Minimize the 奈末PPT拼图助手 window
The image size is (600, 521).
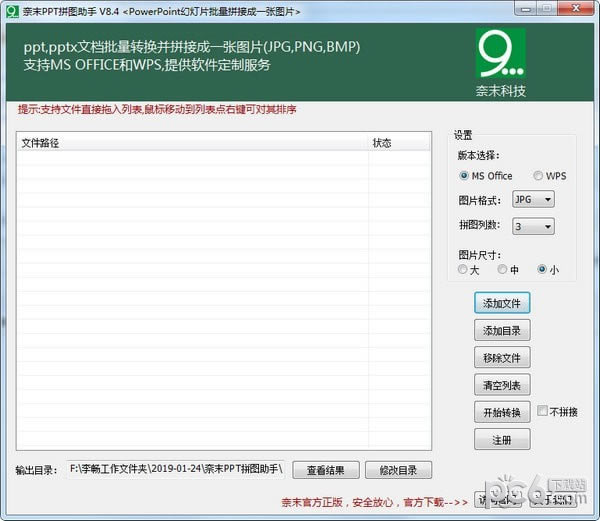coord(526,8)
